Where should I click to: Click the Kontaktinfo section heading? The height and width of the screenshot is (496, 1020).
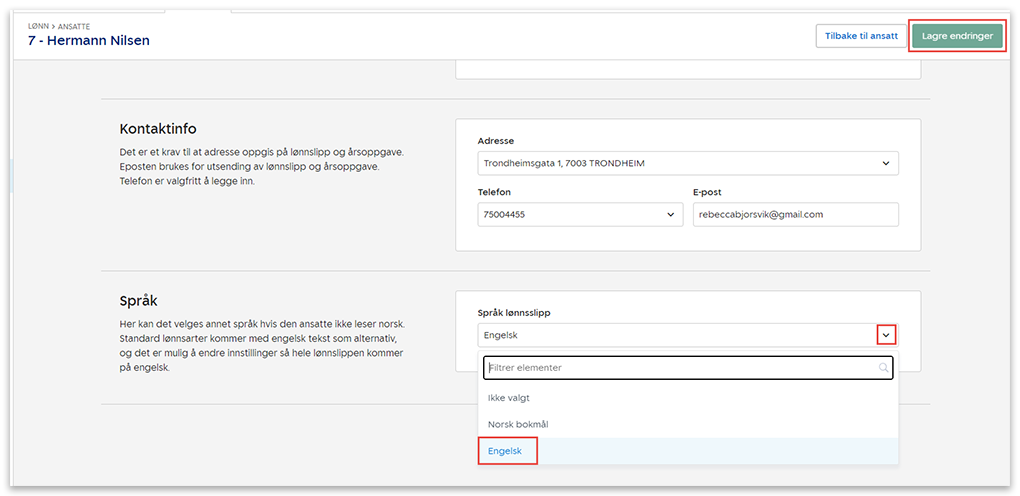[x=157, y=129]
